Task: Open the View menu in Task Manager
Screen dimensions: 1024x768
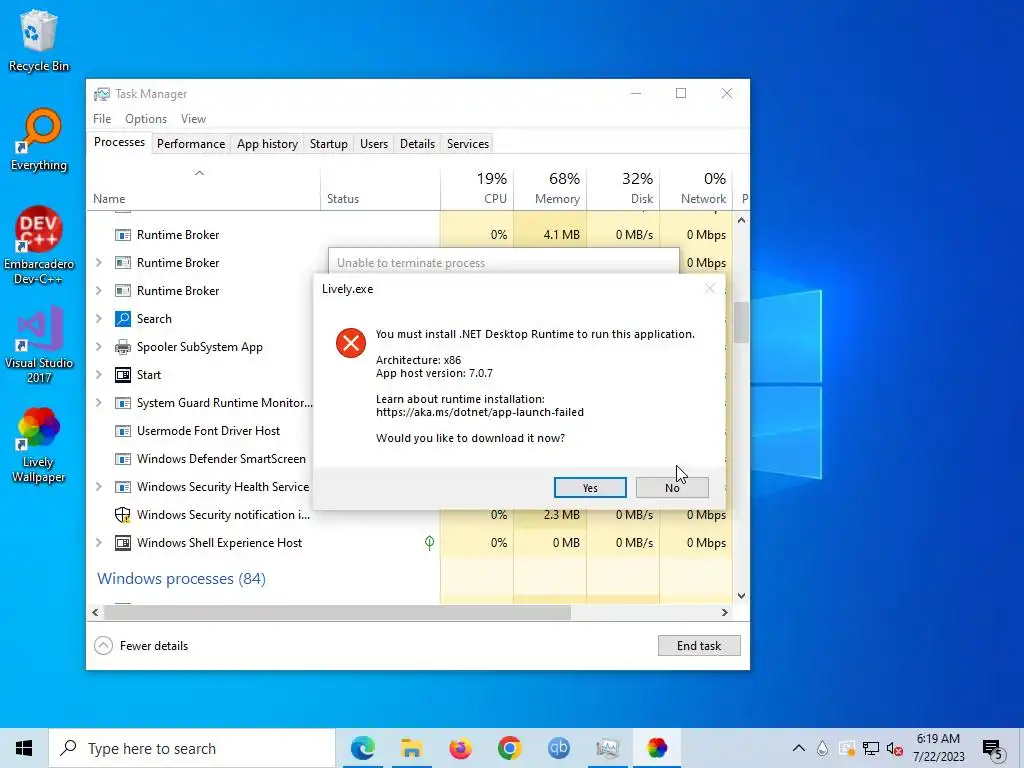Action: pos(193,119)
